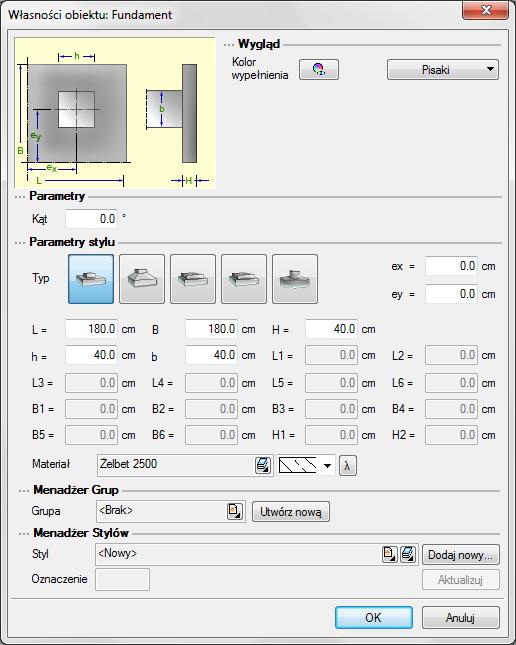Image resolution: width=516 pixels, height=645 pixels.
Task: Click style library icon next to Dodaj nowy
Action: [x=408, y=554]
